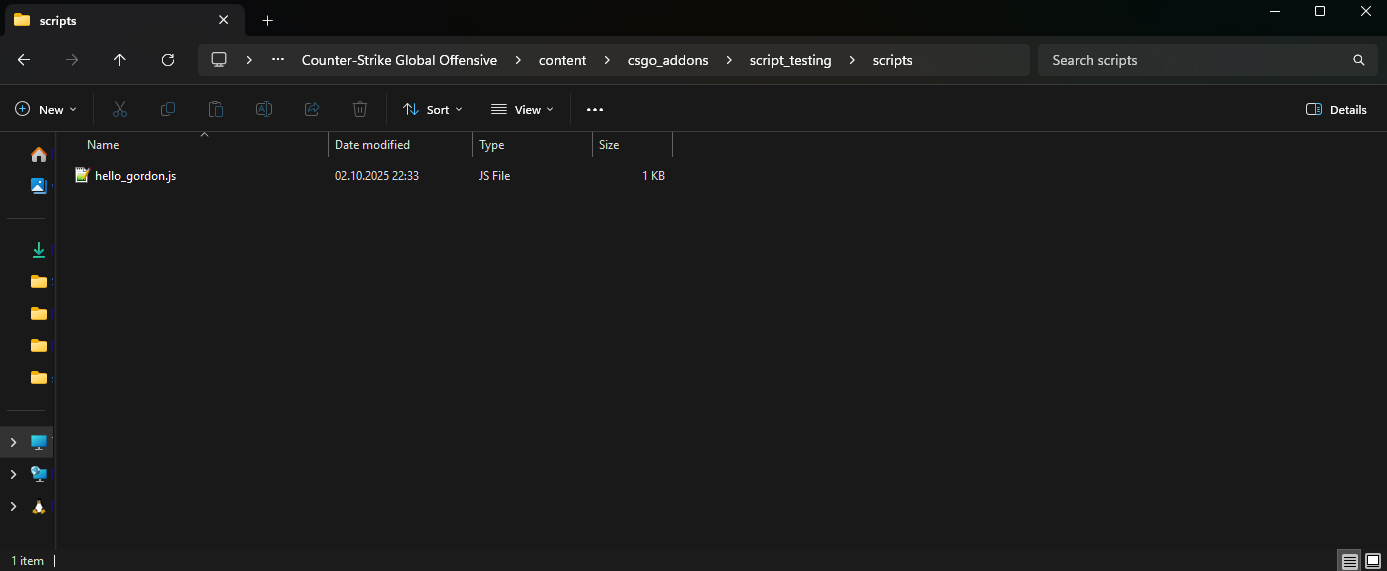
Task: Open the View dropdown menu
Action: point(522,109)
